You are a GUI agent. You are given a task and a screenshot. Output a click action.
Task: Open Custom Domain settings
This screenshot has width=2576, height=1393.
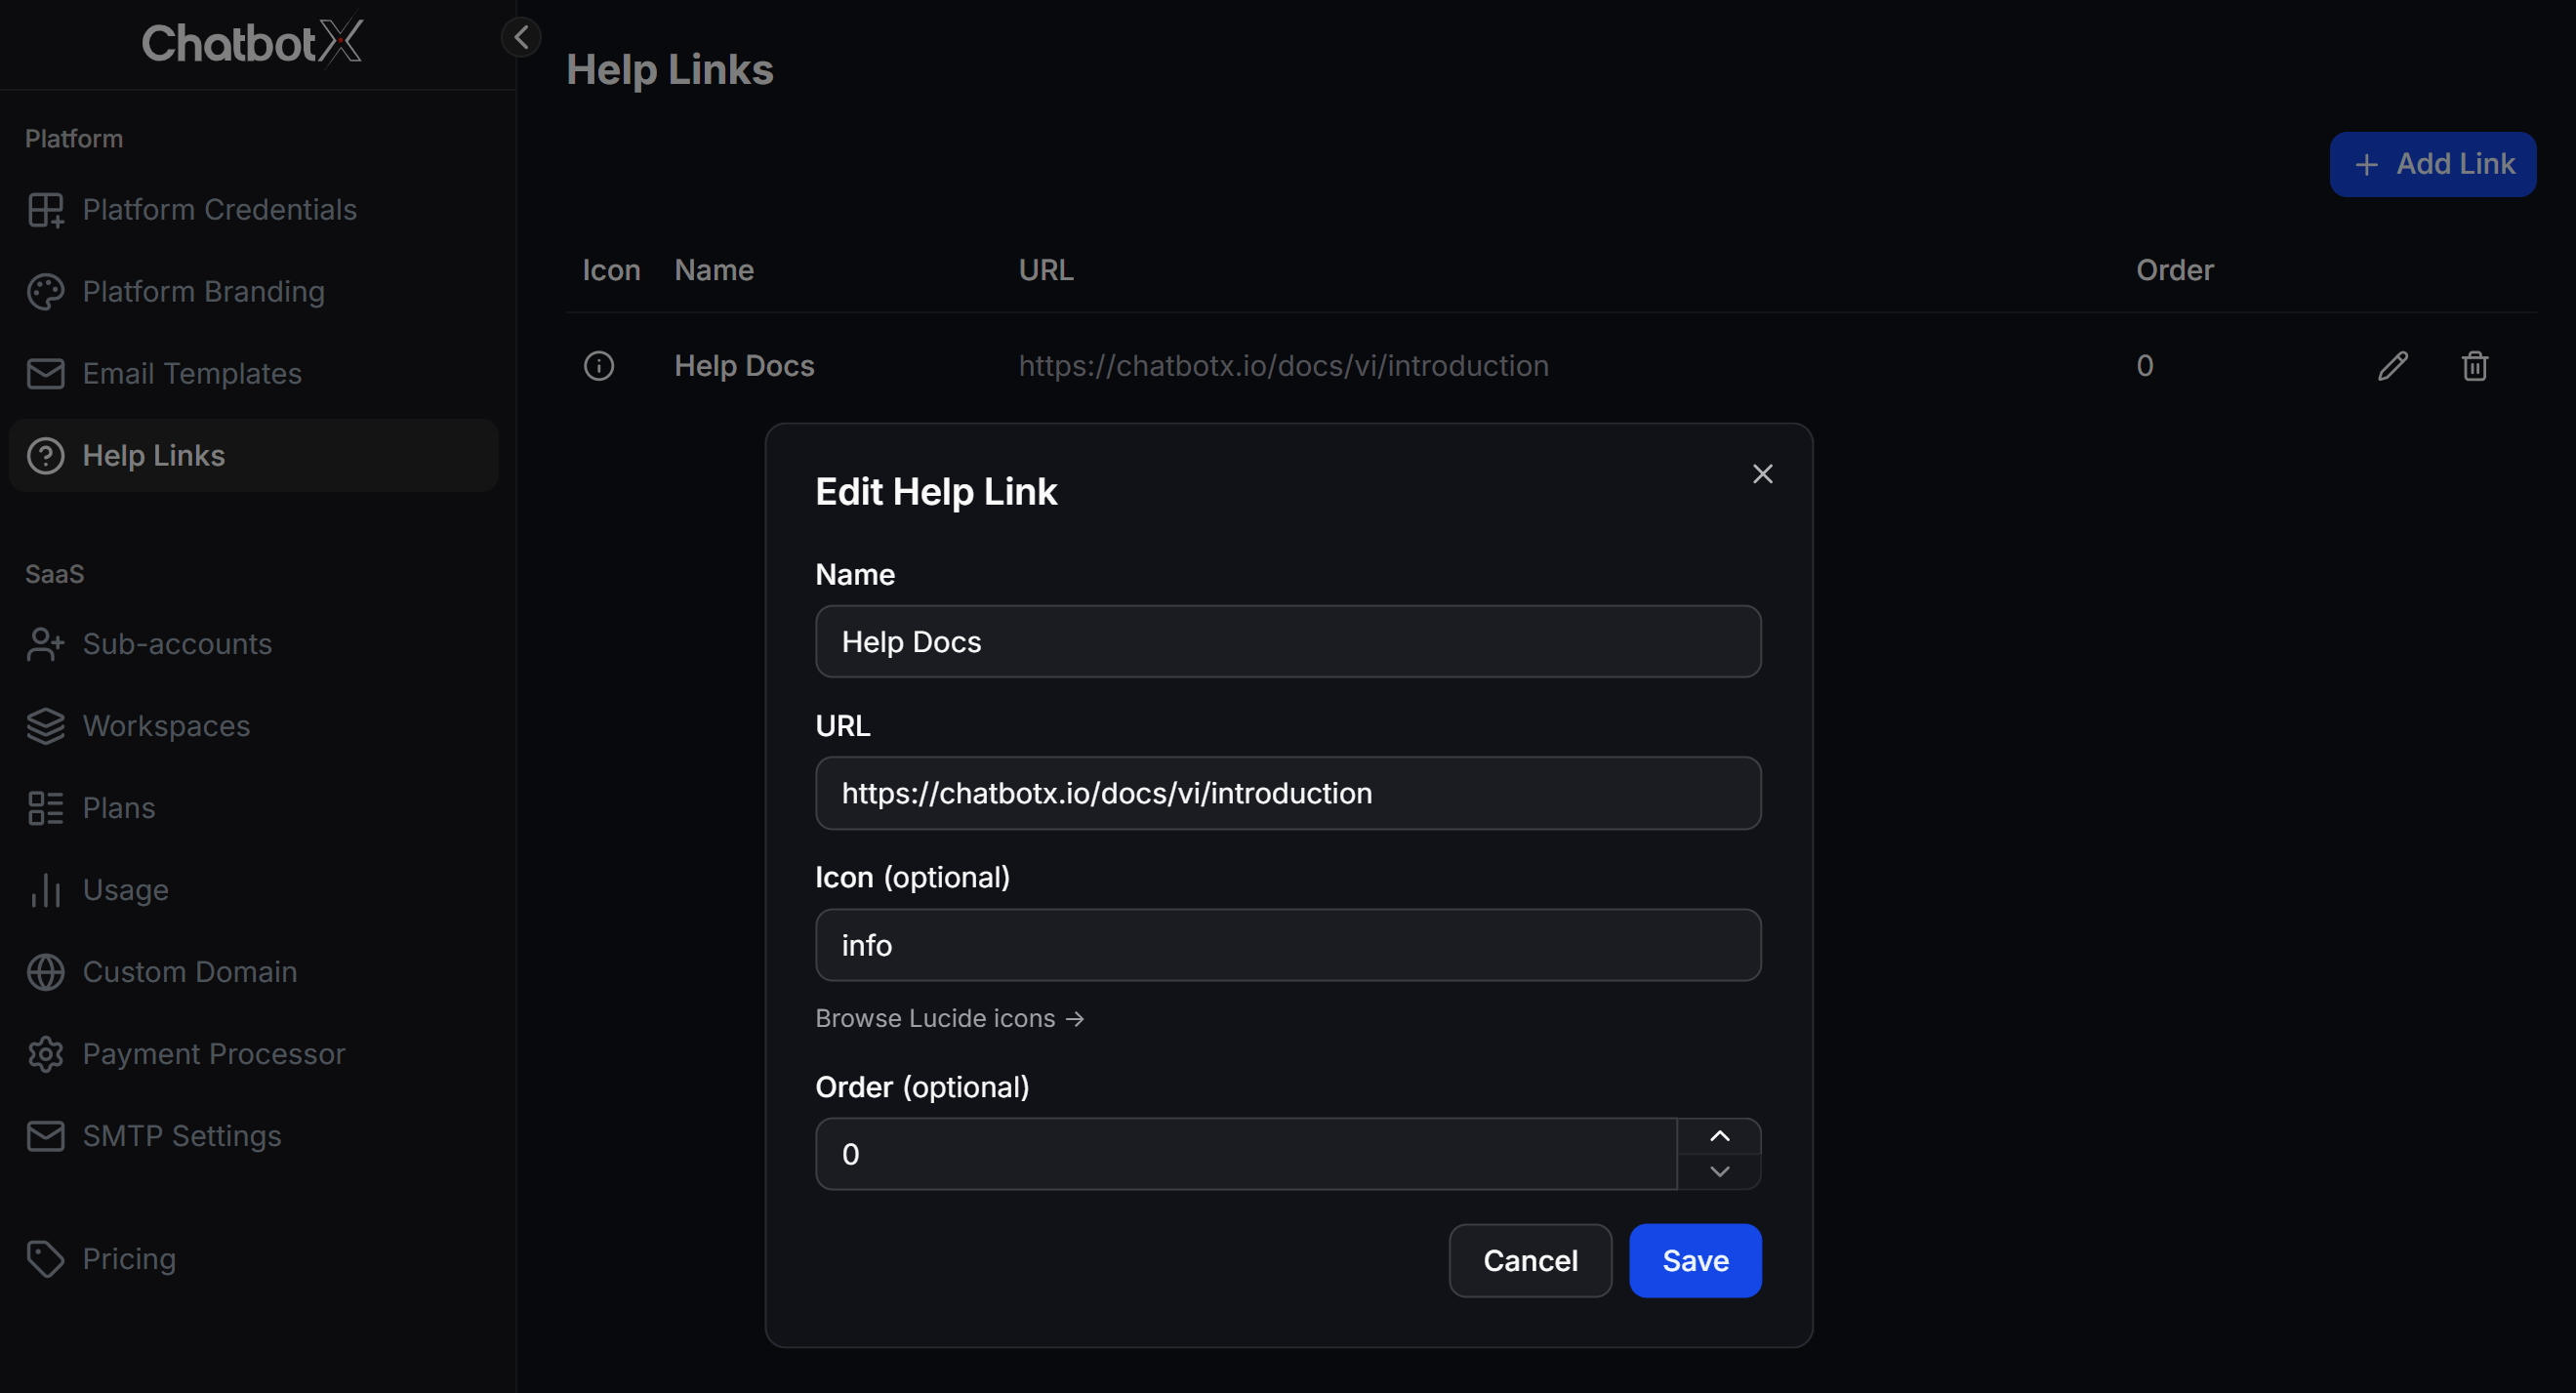pos(254,972)
